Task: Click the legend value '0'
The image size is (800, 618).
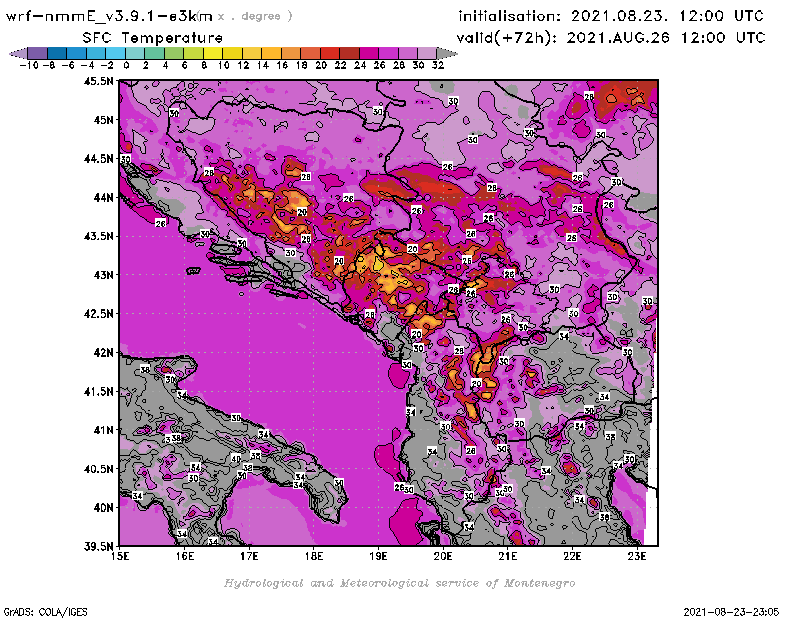Action: point(126,65)
